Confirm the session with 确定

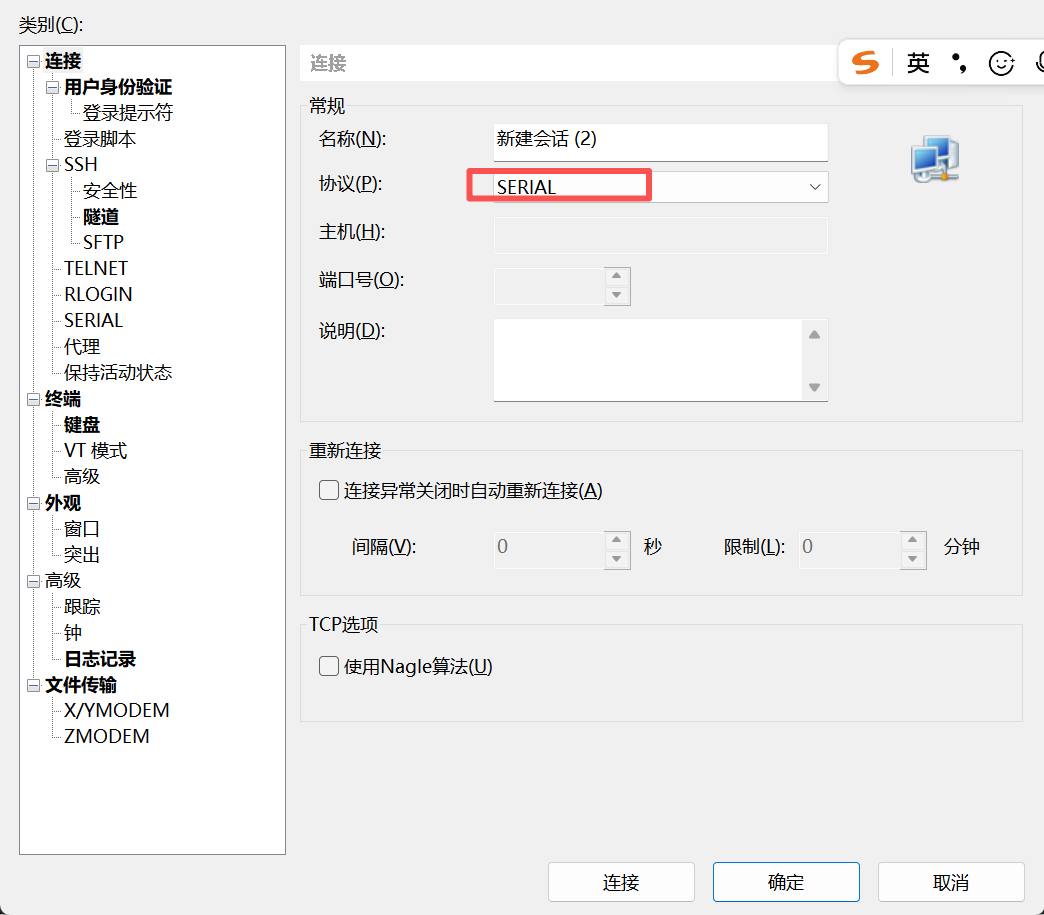[786, 881]
